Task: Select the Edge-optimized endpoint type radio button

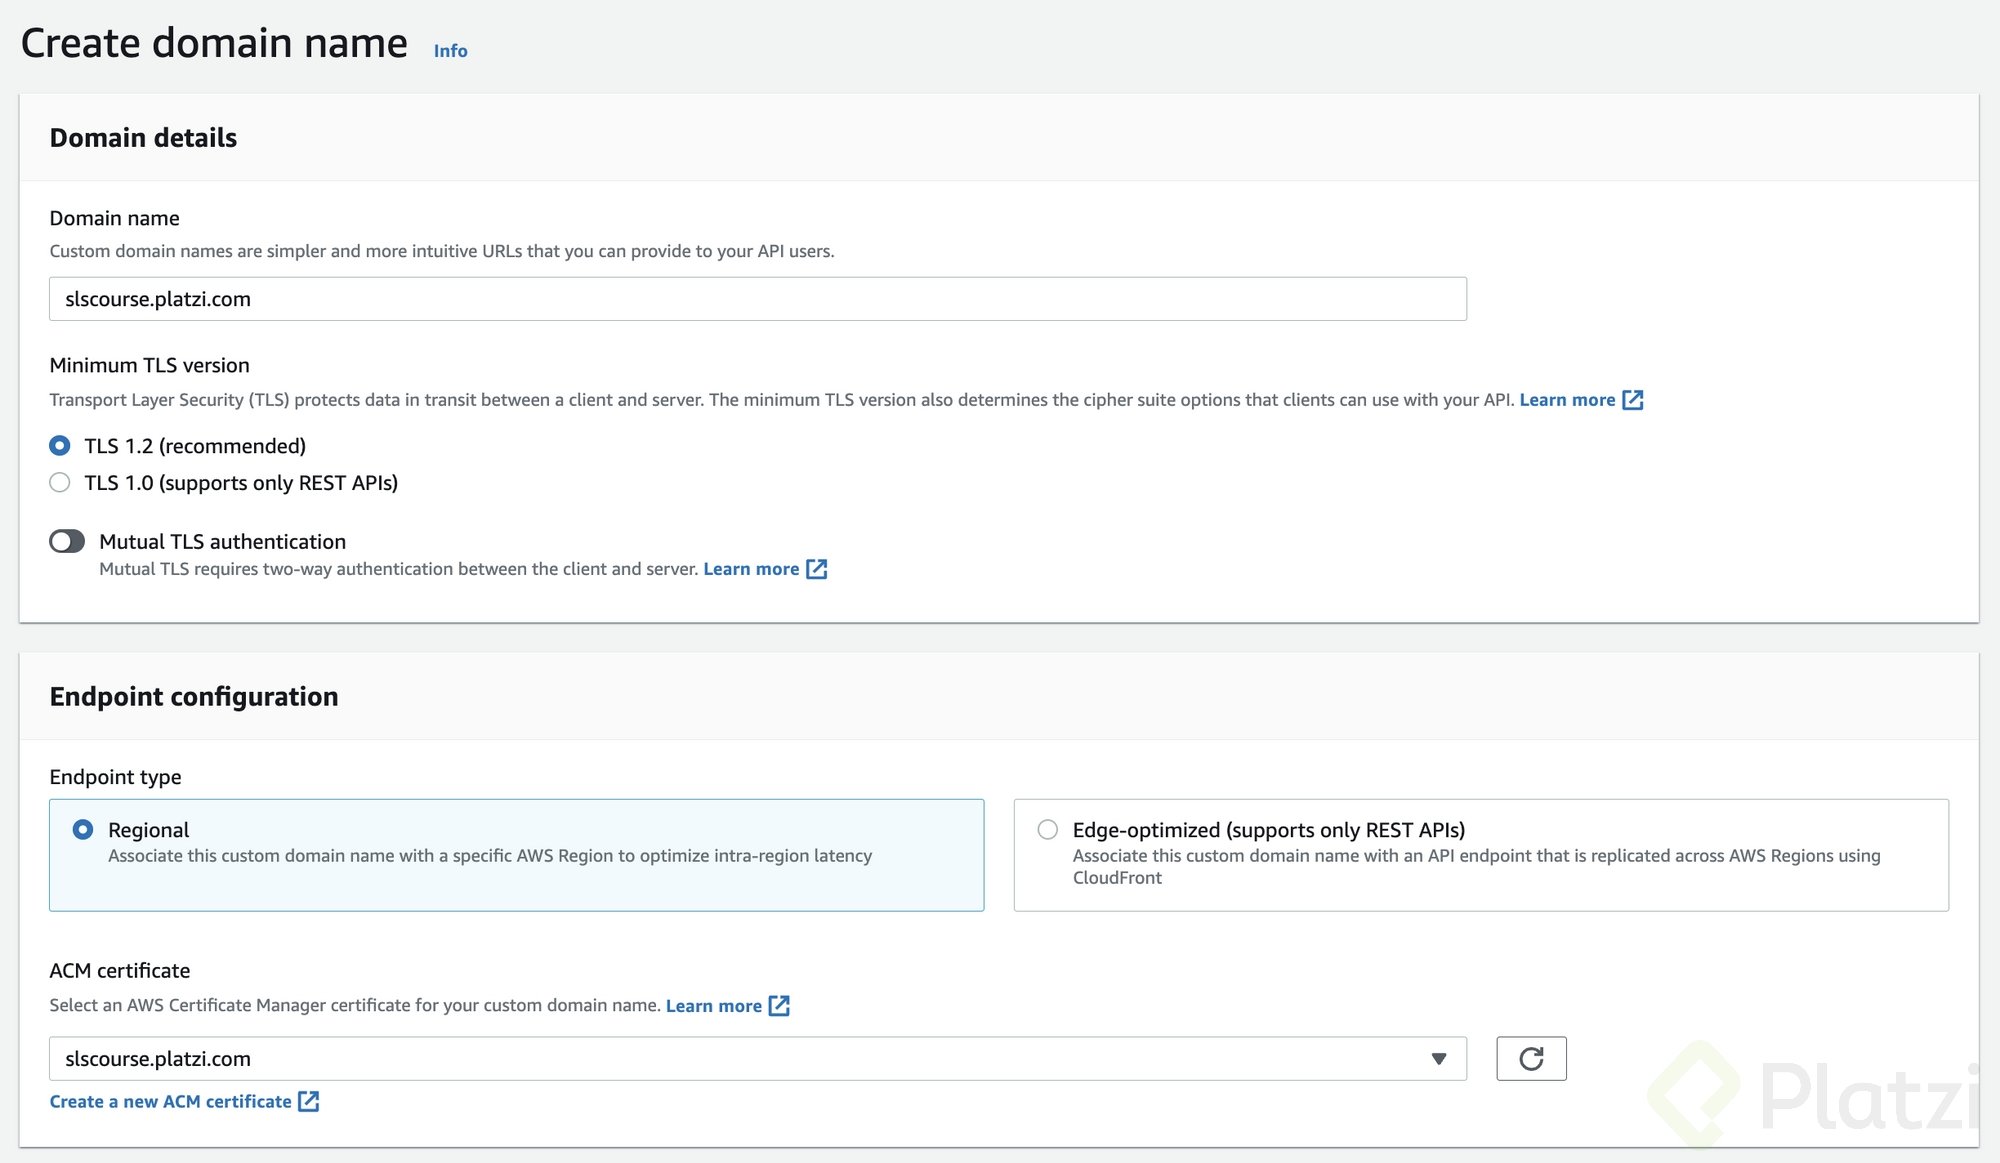Action: (x=1047, y=829)
